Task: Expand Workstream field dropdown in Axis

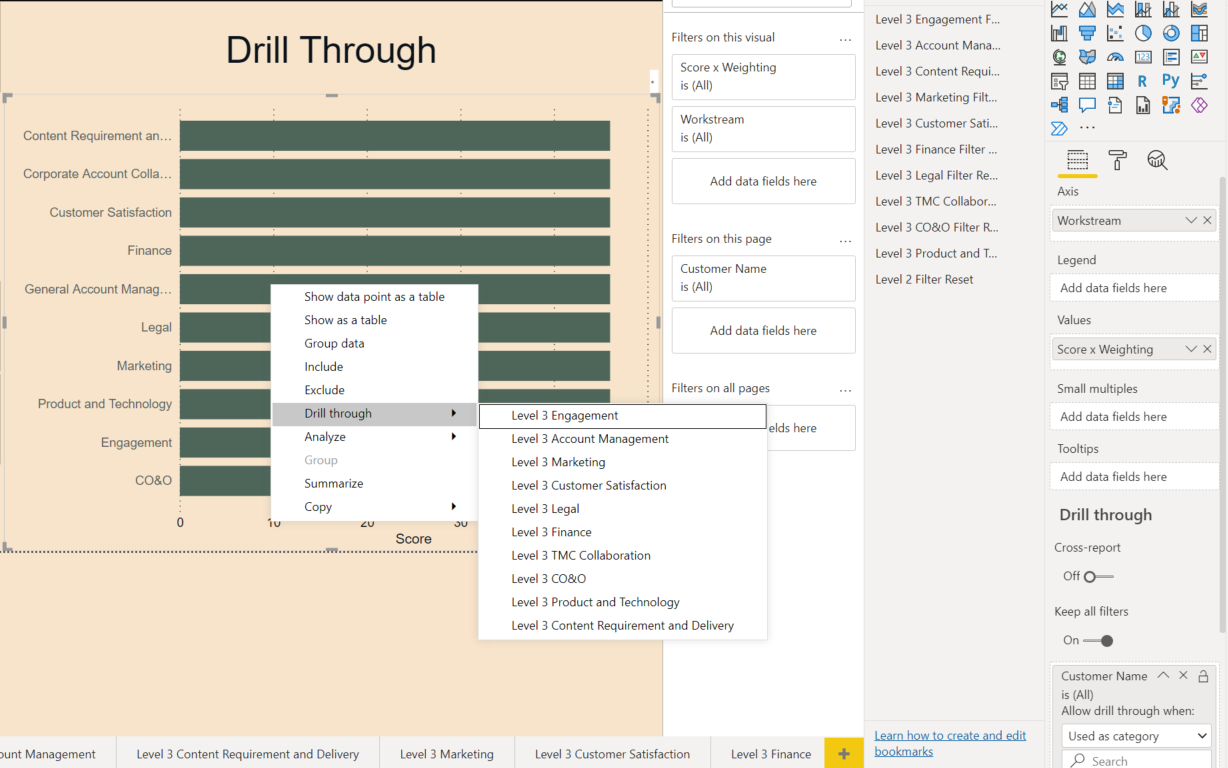Action: [x=1190, y=221]
